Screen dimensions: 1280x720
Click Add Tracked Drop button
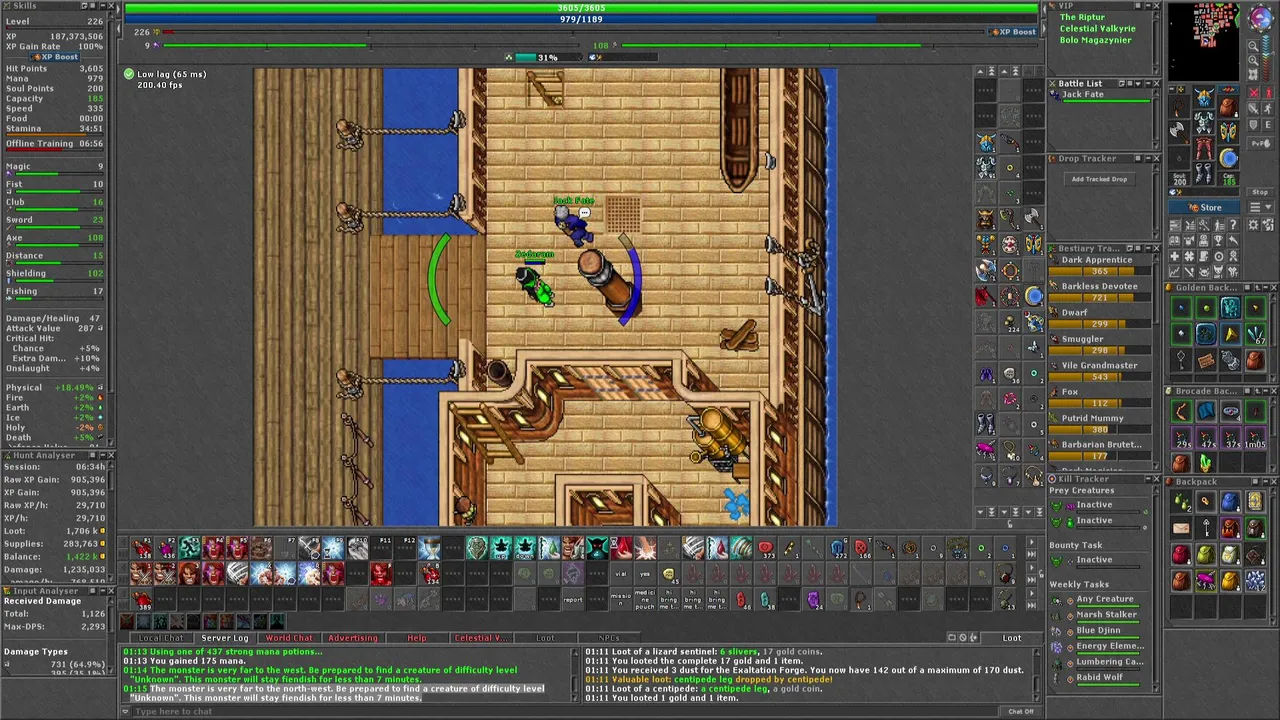click(x=1099, y=179)
